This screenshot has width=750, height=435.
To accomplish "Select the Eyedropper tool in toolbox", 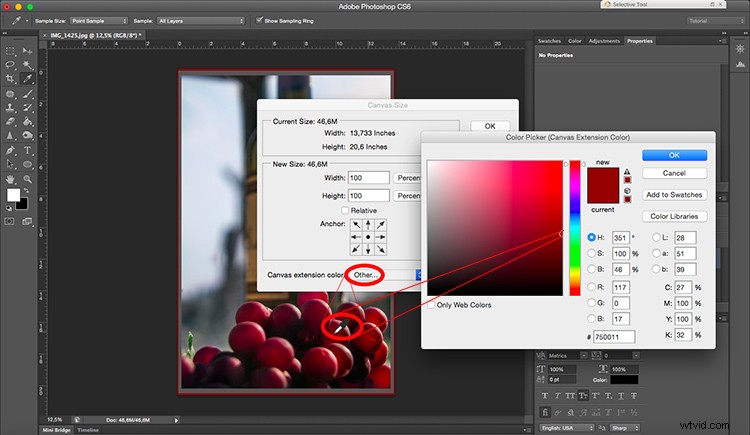I will 27,78.
